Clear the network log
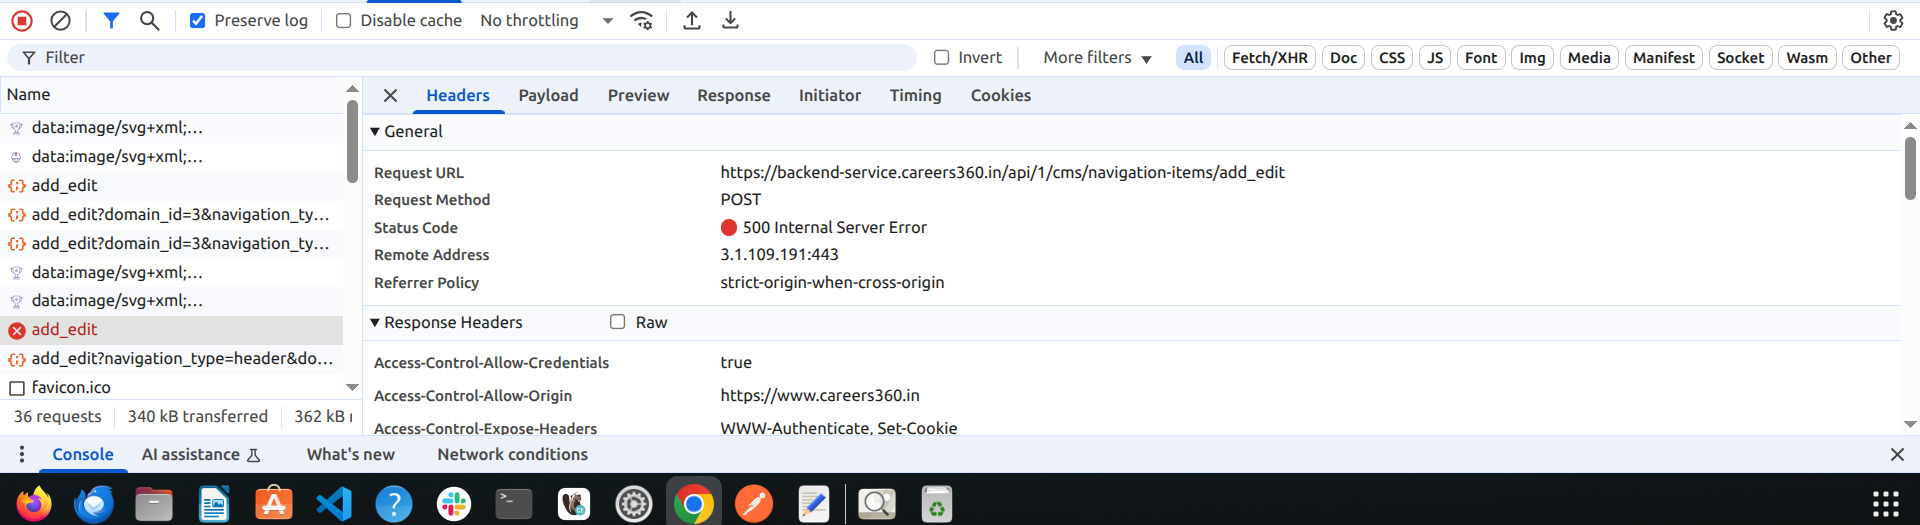1920x525 pixels. click(x=60, y=20)
